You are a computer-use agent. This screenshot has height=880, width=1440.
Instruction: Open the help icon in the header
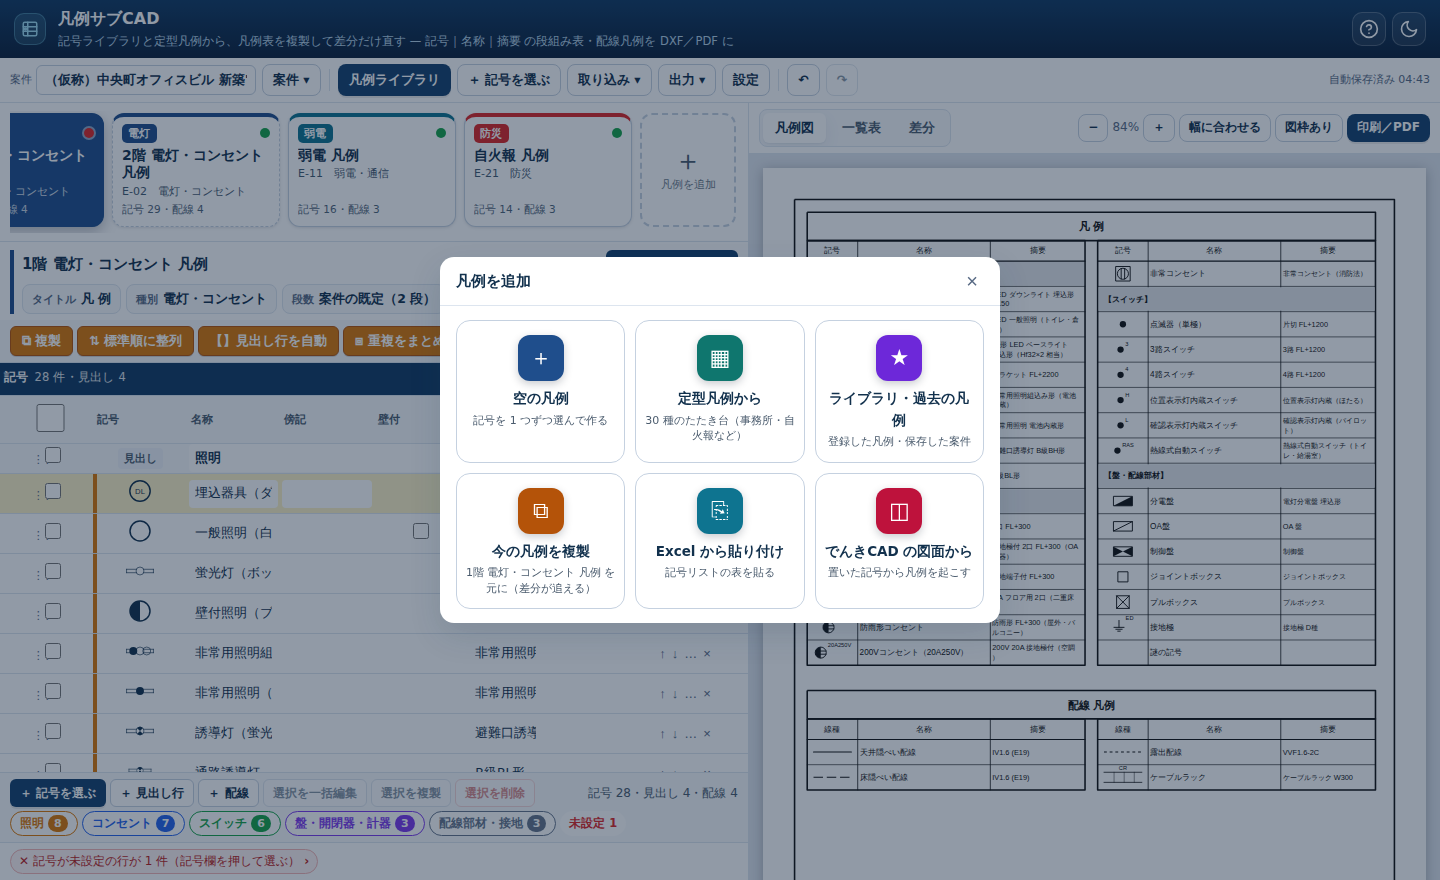1369,29
